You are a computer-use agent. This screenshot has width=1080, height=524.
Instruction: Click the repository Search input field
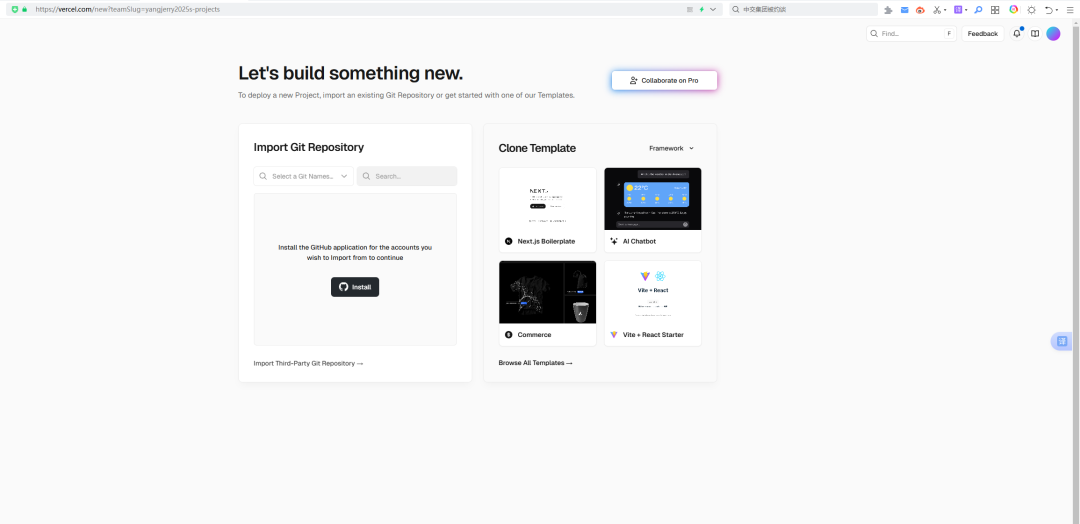click(407, 176)
